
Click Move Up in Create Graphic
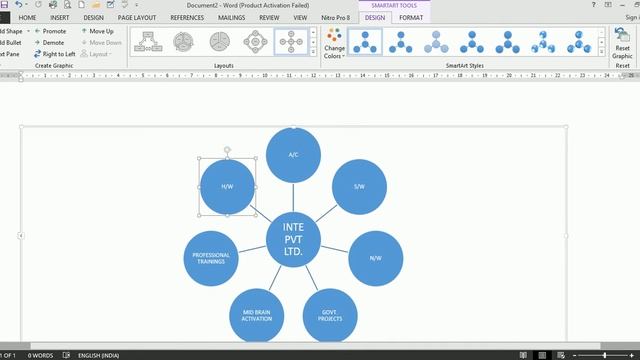pyautogui.click(x=97, y=31)
